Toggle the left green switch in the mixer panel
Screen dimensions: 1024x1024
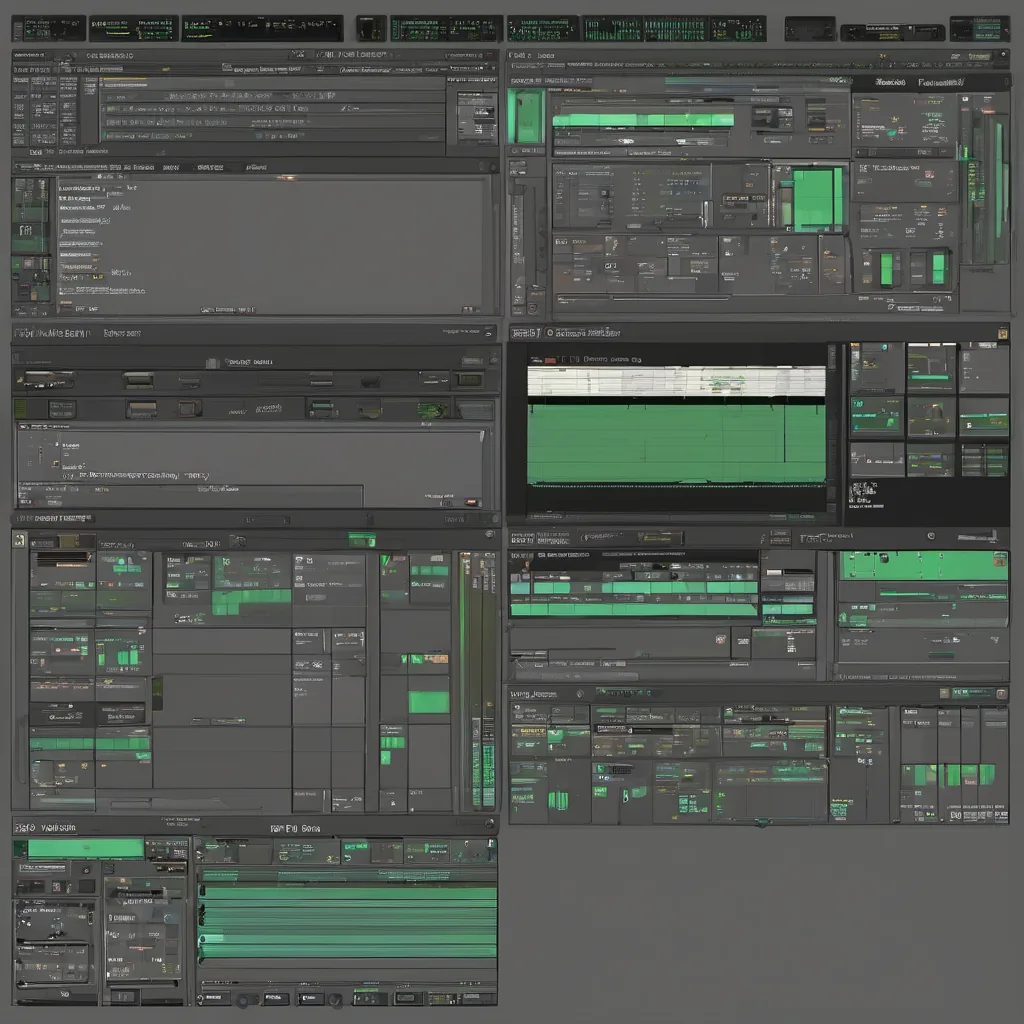886,267
